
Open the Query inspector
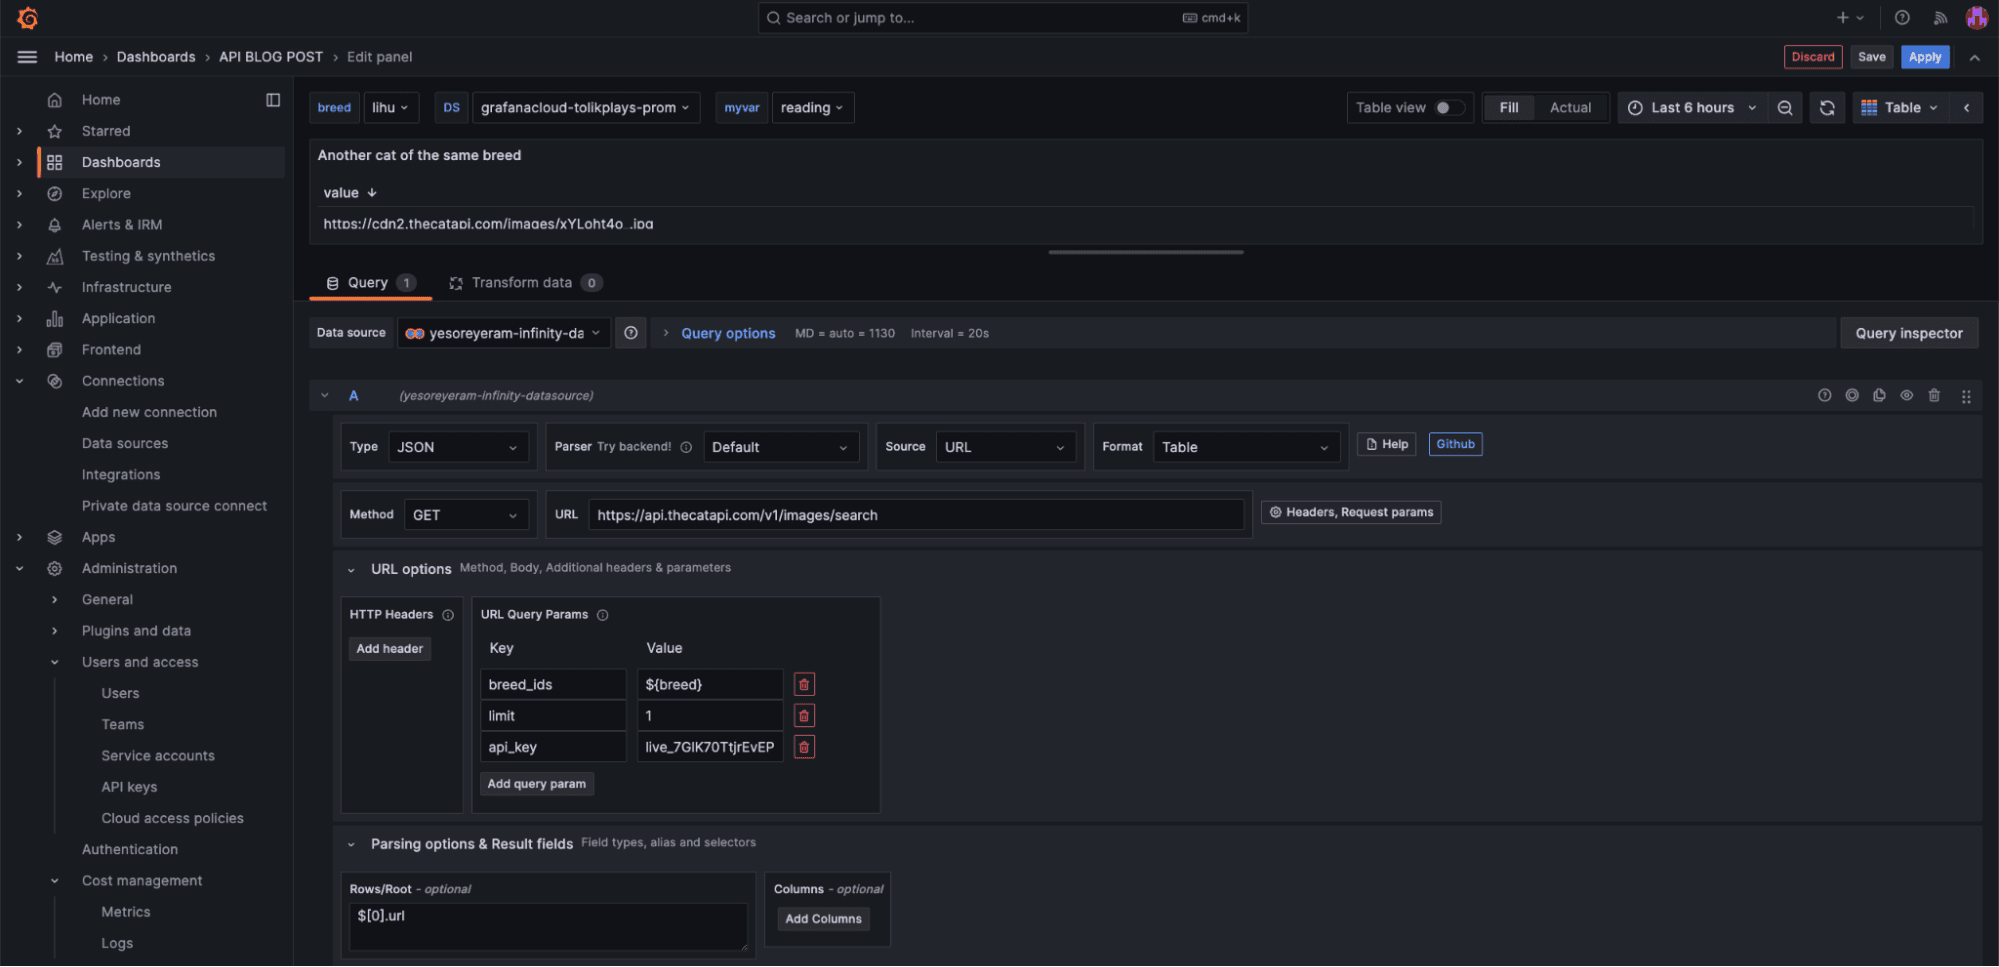(x=1908, y=332)
